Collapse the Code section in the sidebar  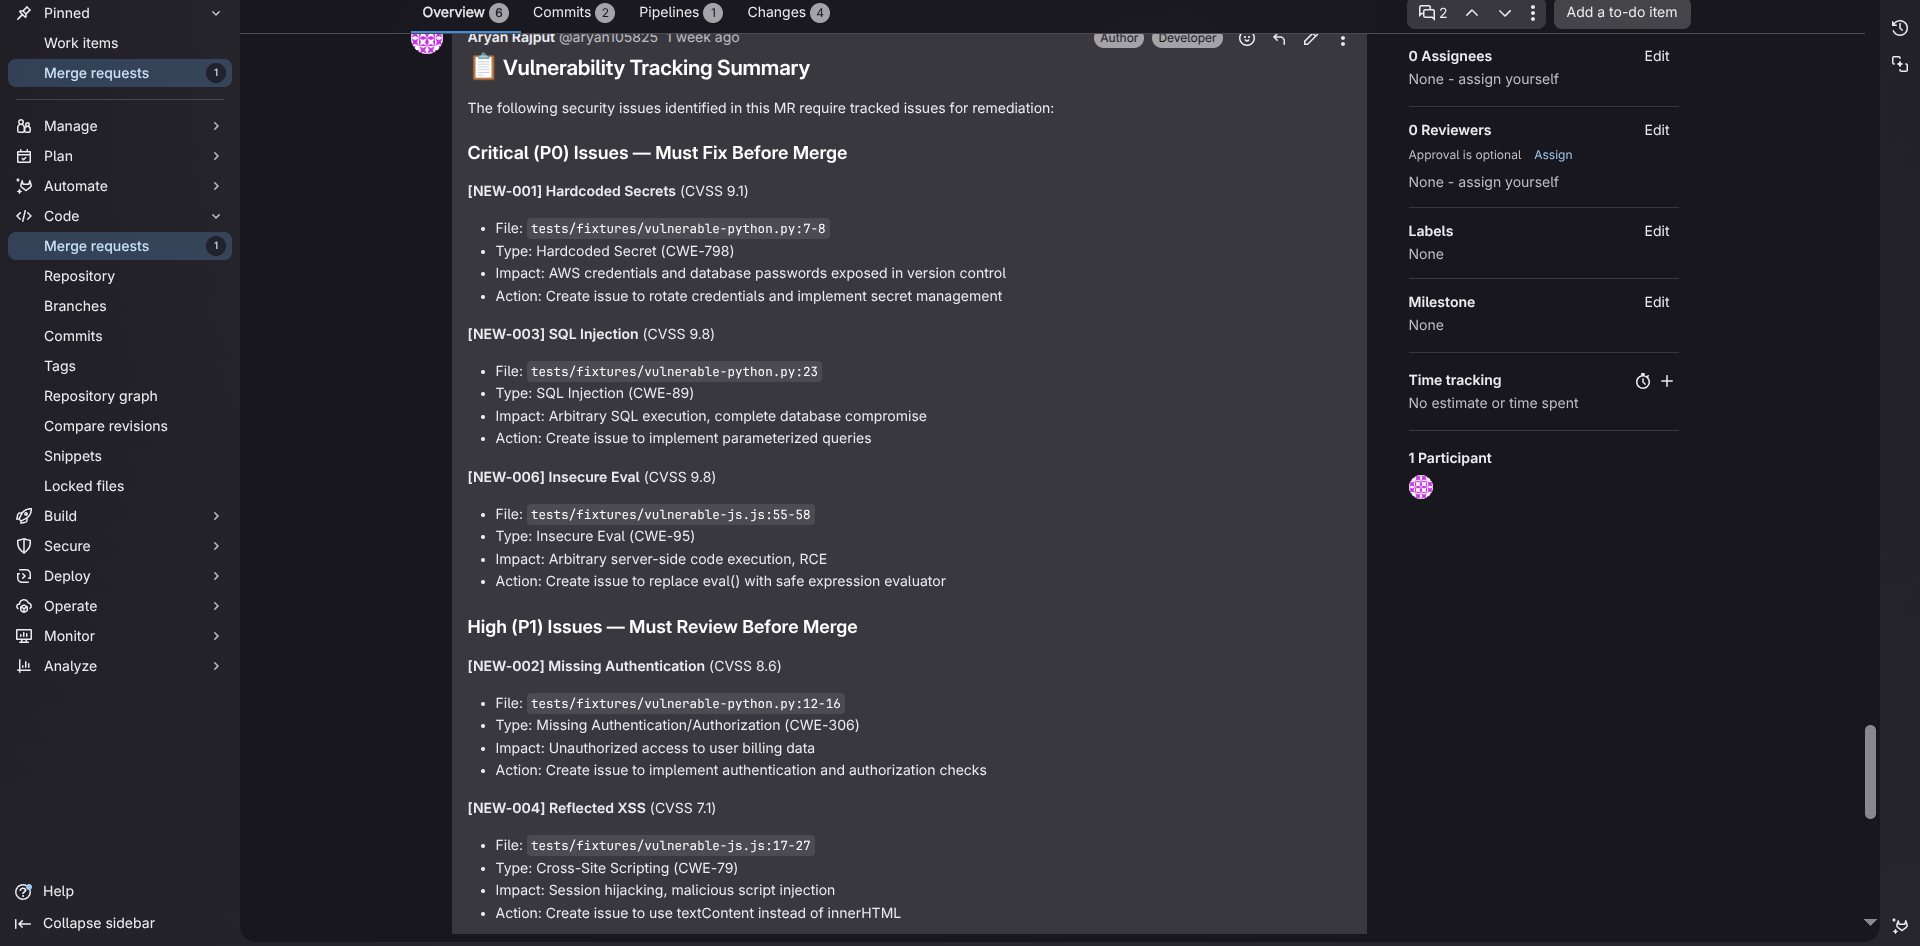[x=216, y=216]
